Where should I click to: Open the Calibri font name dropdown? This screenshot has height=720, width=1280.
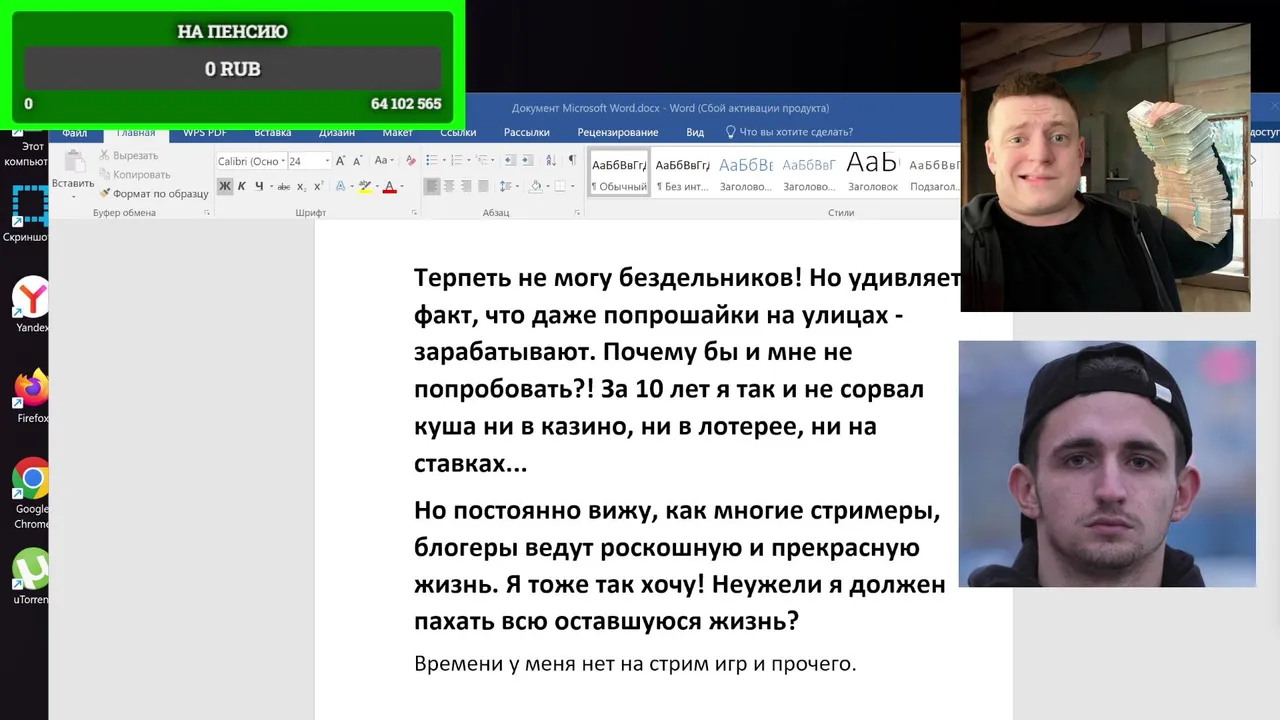point(283,161)
